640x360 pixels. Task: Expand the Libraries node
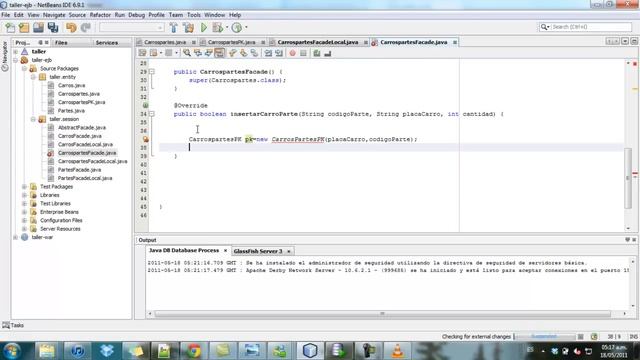pyautogui.click(x=24, y=195)
